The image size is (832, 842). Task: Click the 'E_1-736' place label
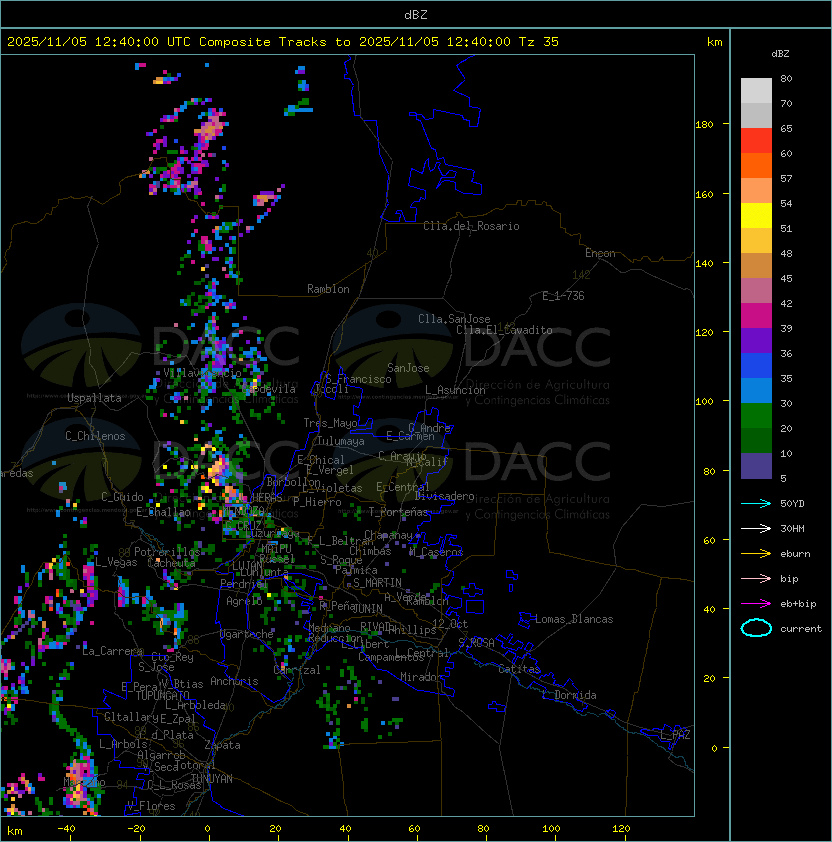point(563,296)
